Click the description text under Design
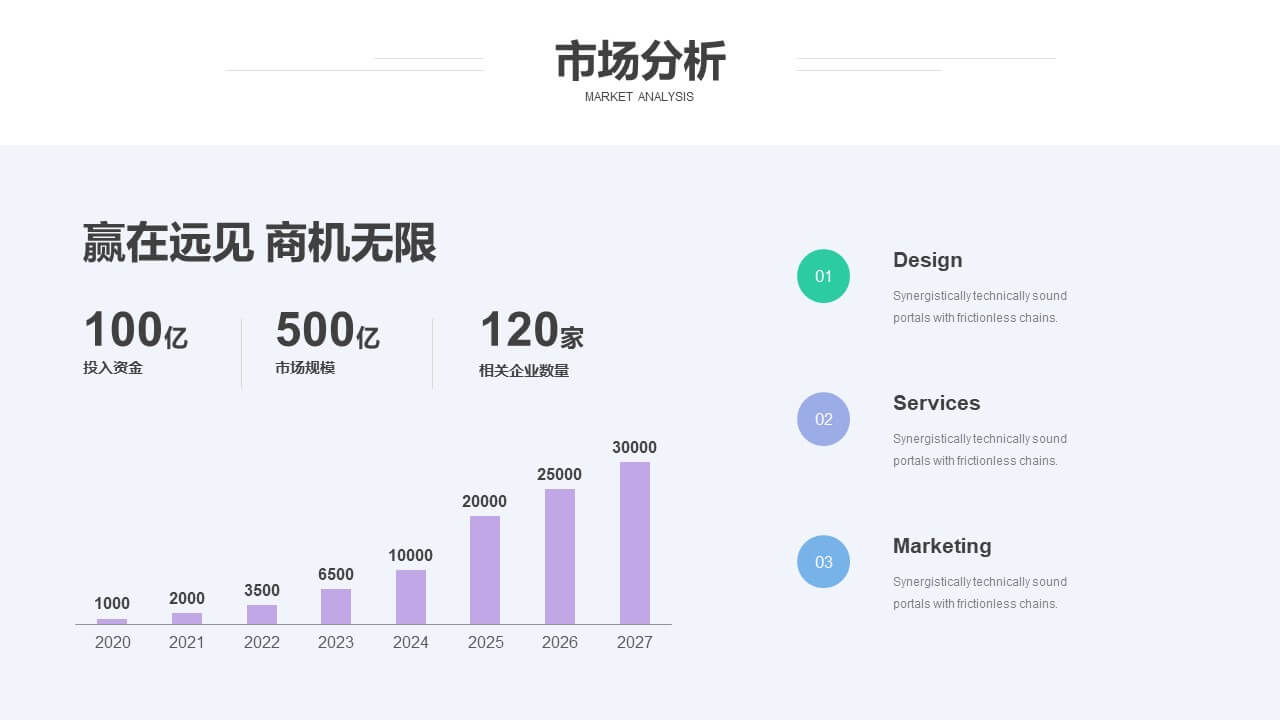This screenshot has width=1280, height=720. tap(980, 307)
